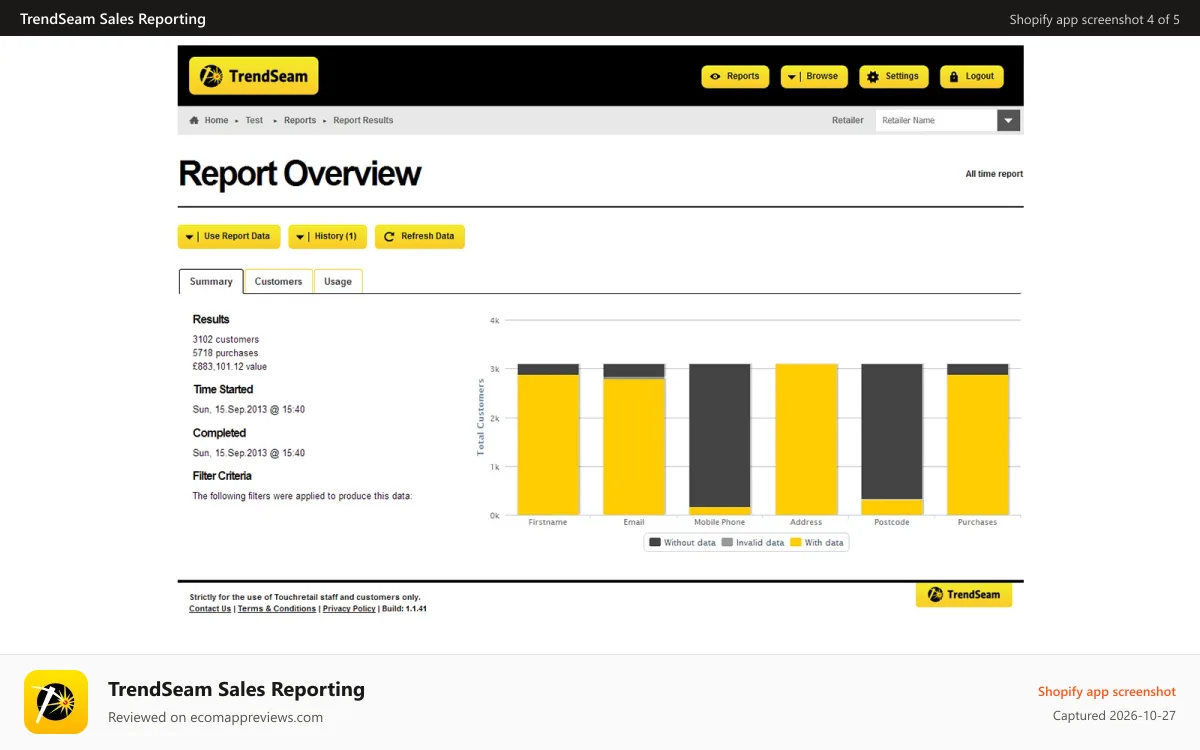Open the Privacy Policy footer link
1200x750 pixels.
click(349, 609)
